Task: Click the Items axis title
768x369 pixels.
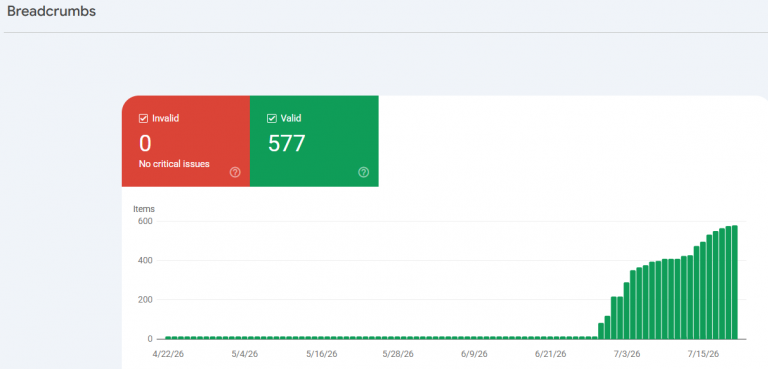Action: 144,209
